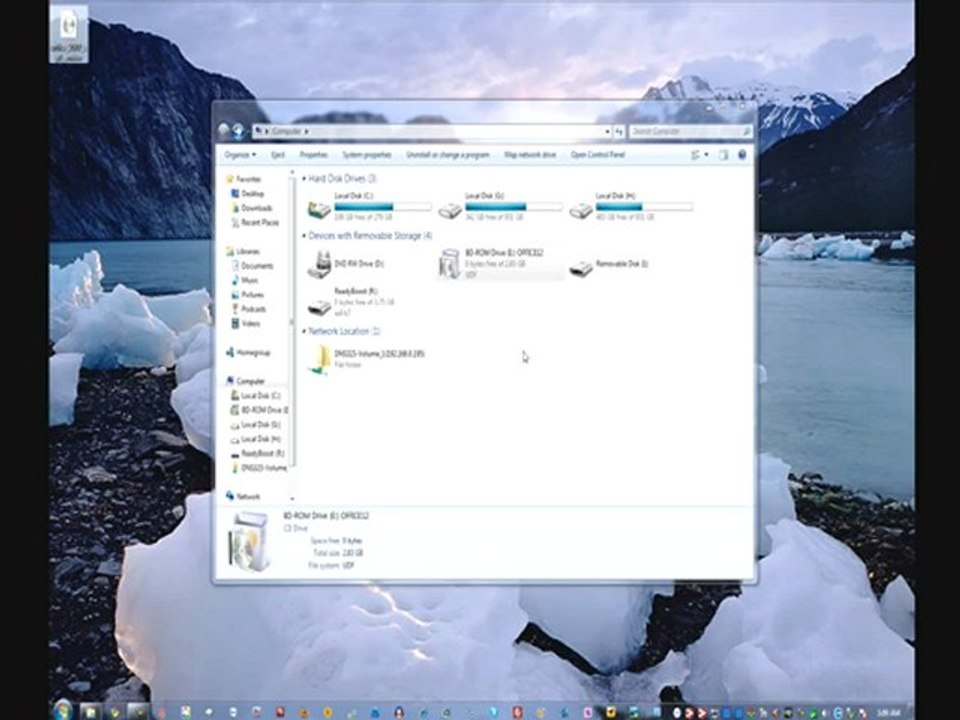Click the Local Disk (H:) capacity bar
Image resolution: width=960 pixels, height=720 pixels.
pyautogui.click(x=644, y=207)
